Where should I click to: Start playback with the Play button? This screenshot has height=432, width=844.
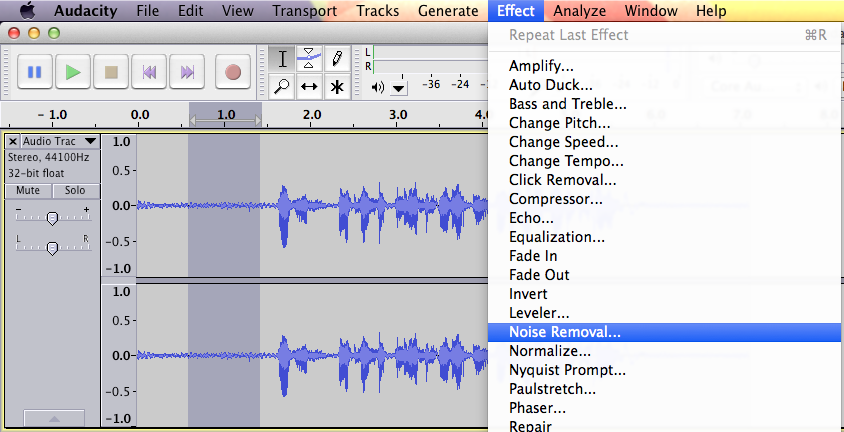73,72
